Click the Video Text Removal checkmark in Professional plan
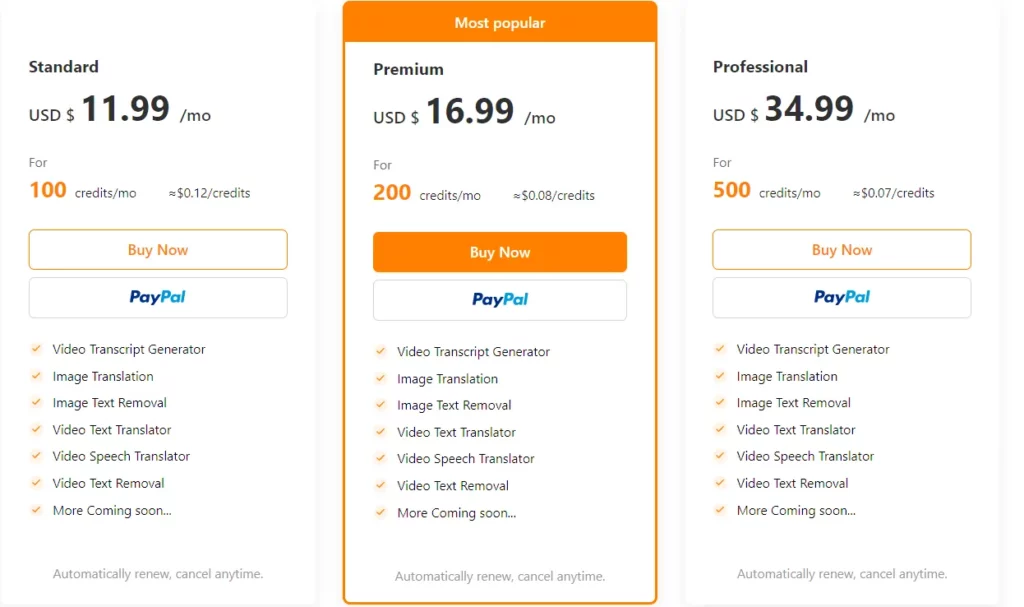1024x607 pixels. click(720, 483)
